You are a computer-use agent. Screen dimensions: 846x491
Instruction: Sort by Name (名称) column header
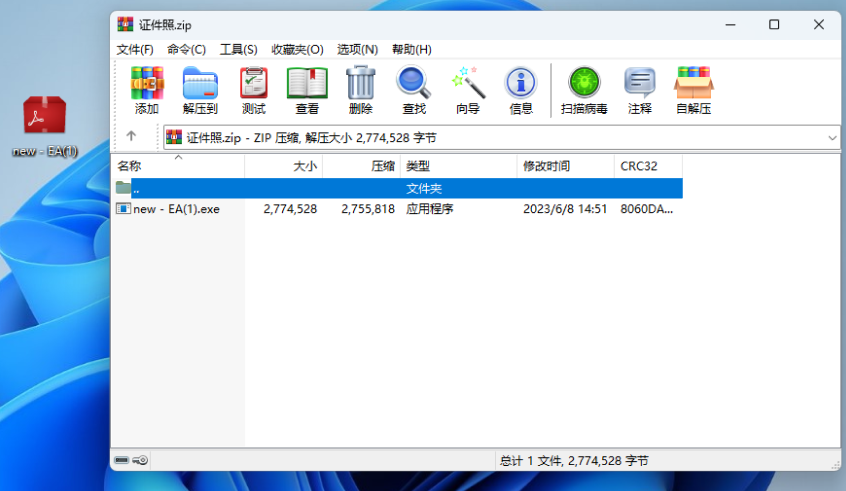point(178,166)
